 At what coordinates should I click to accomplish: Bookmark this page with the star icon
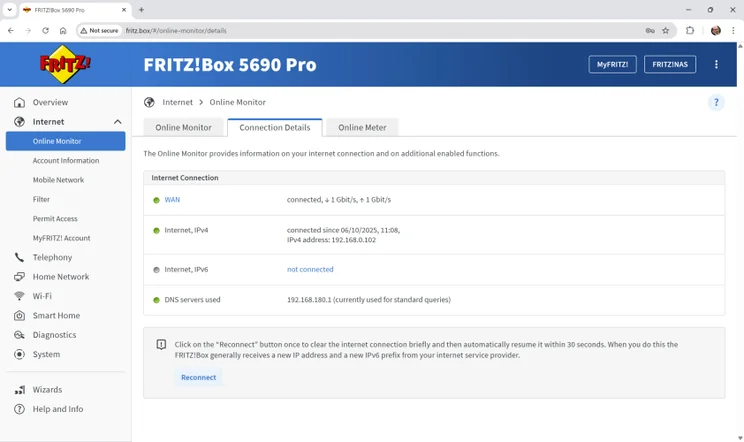[666, 31]
